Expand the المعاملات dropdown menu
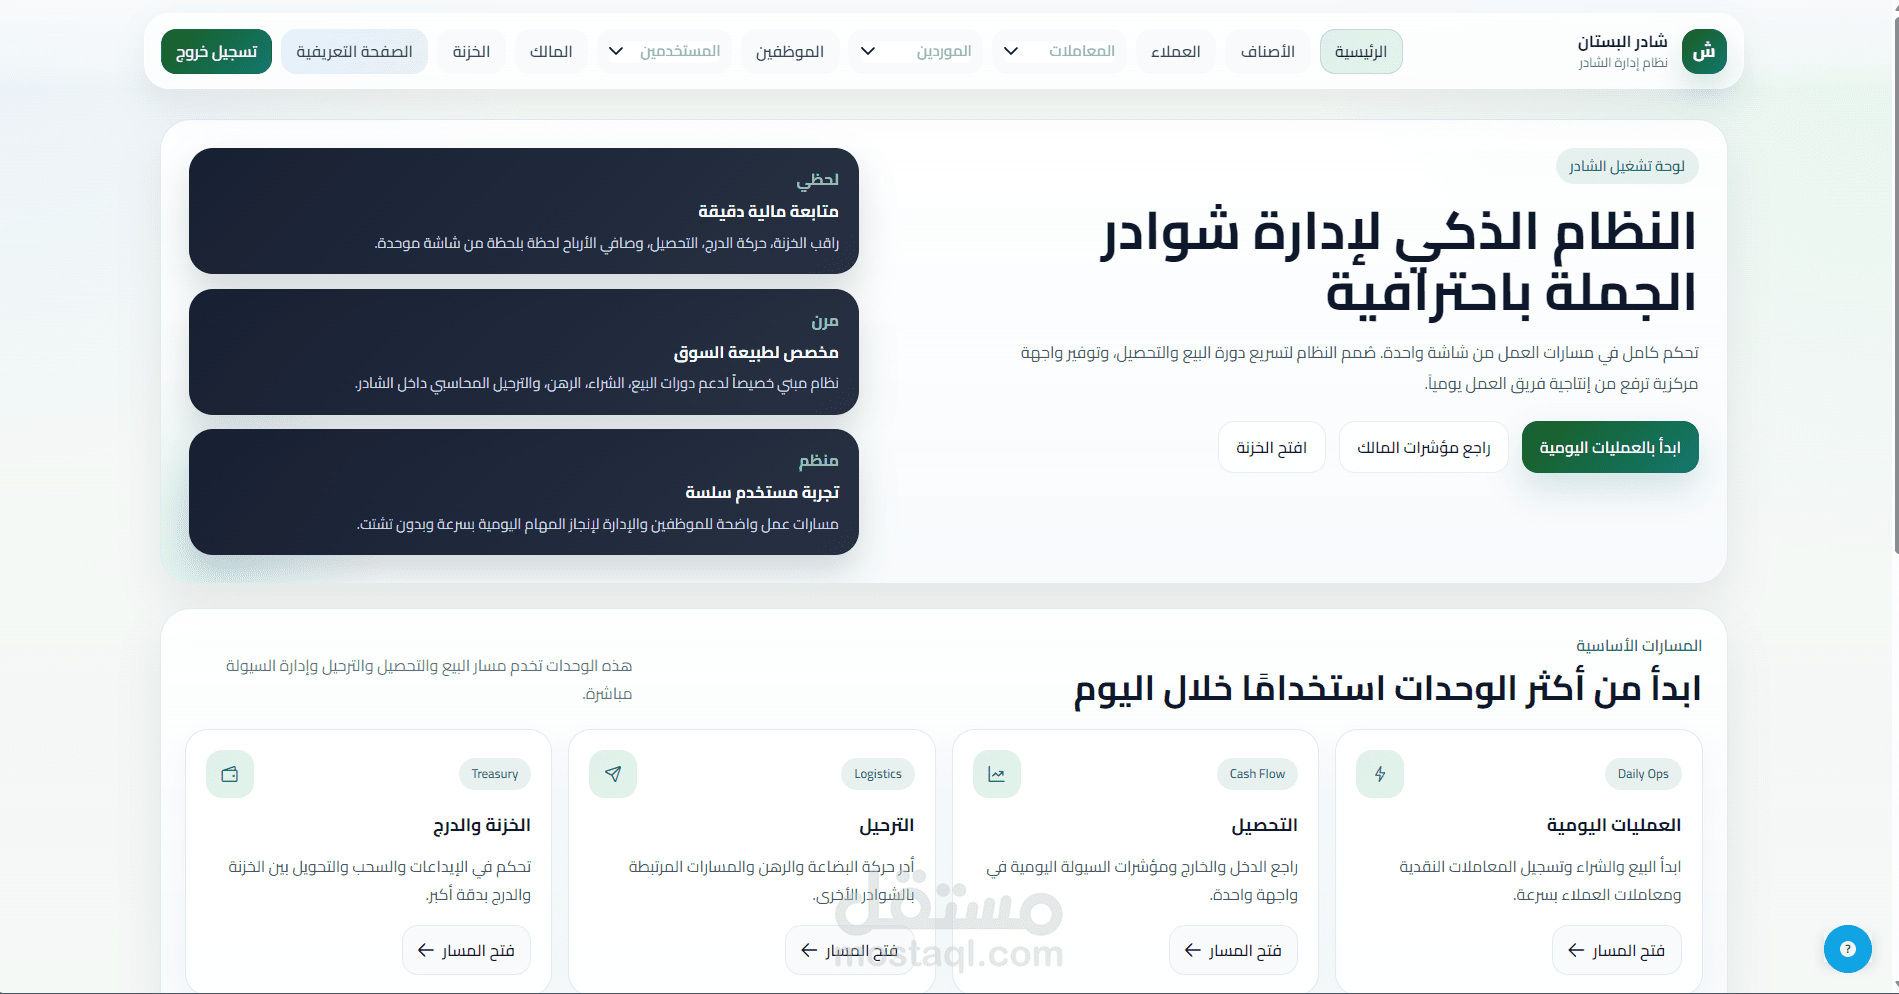Image resolution: width=1899 pixels, height=994 pixels. click(1059, 51)
